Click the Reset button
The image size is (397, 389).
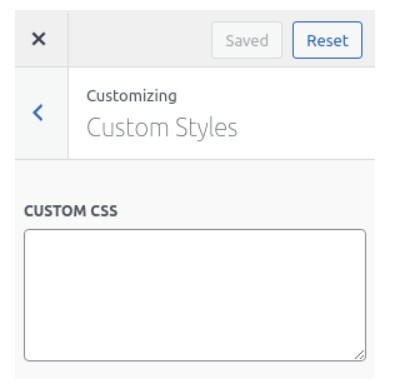[327, 40]
